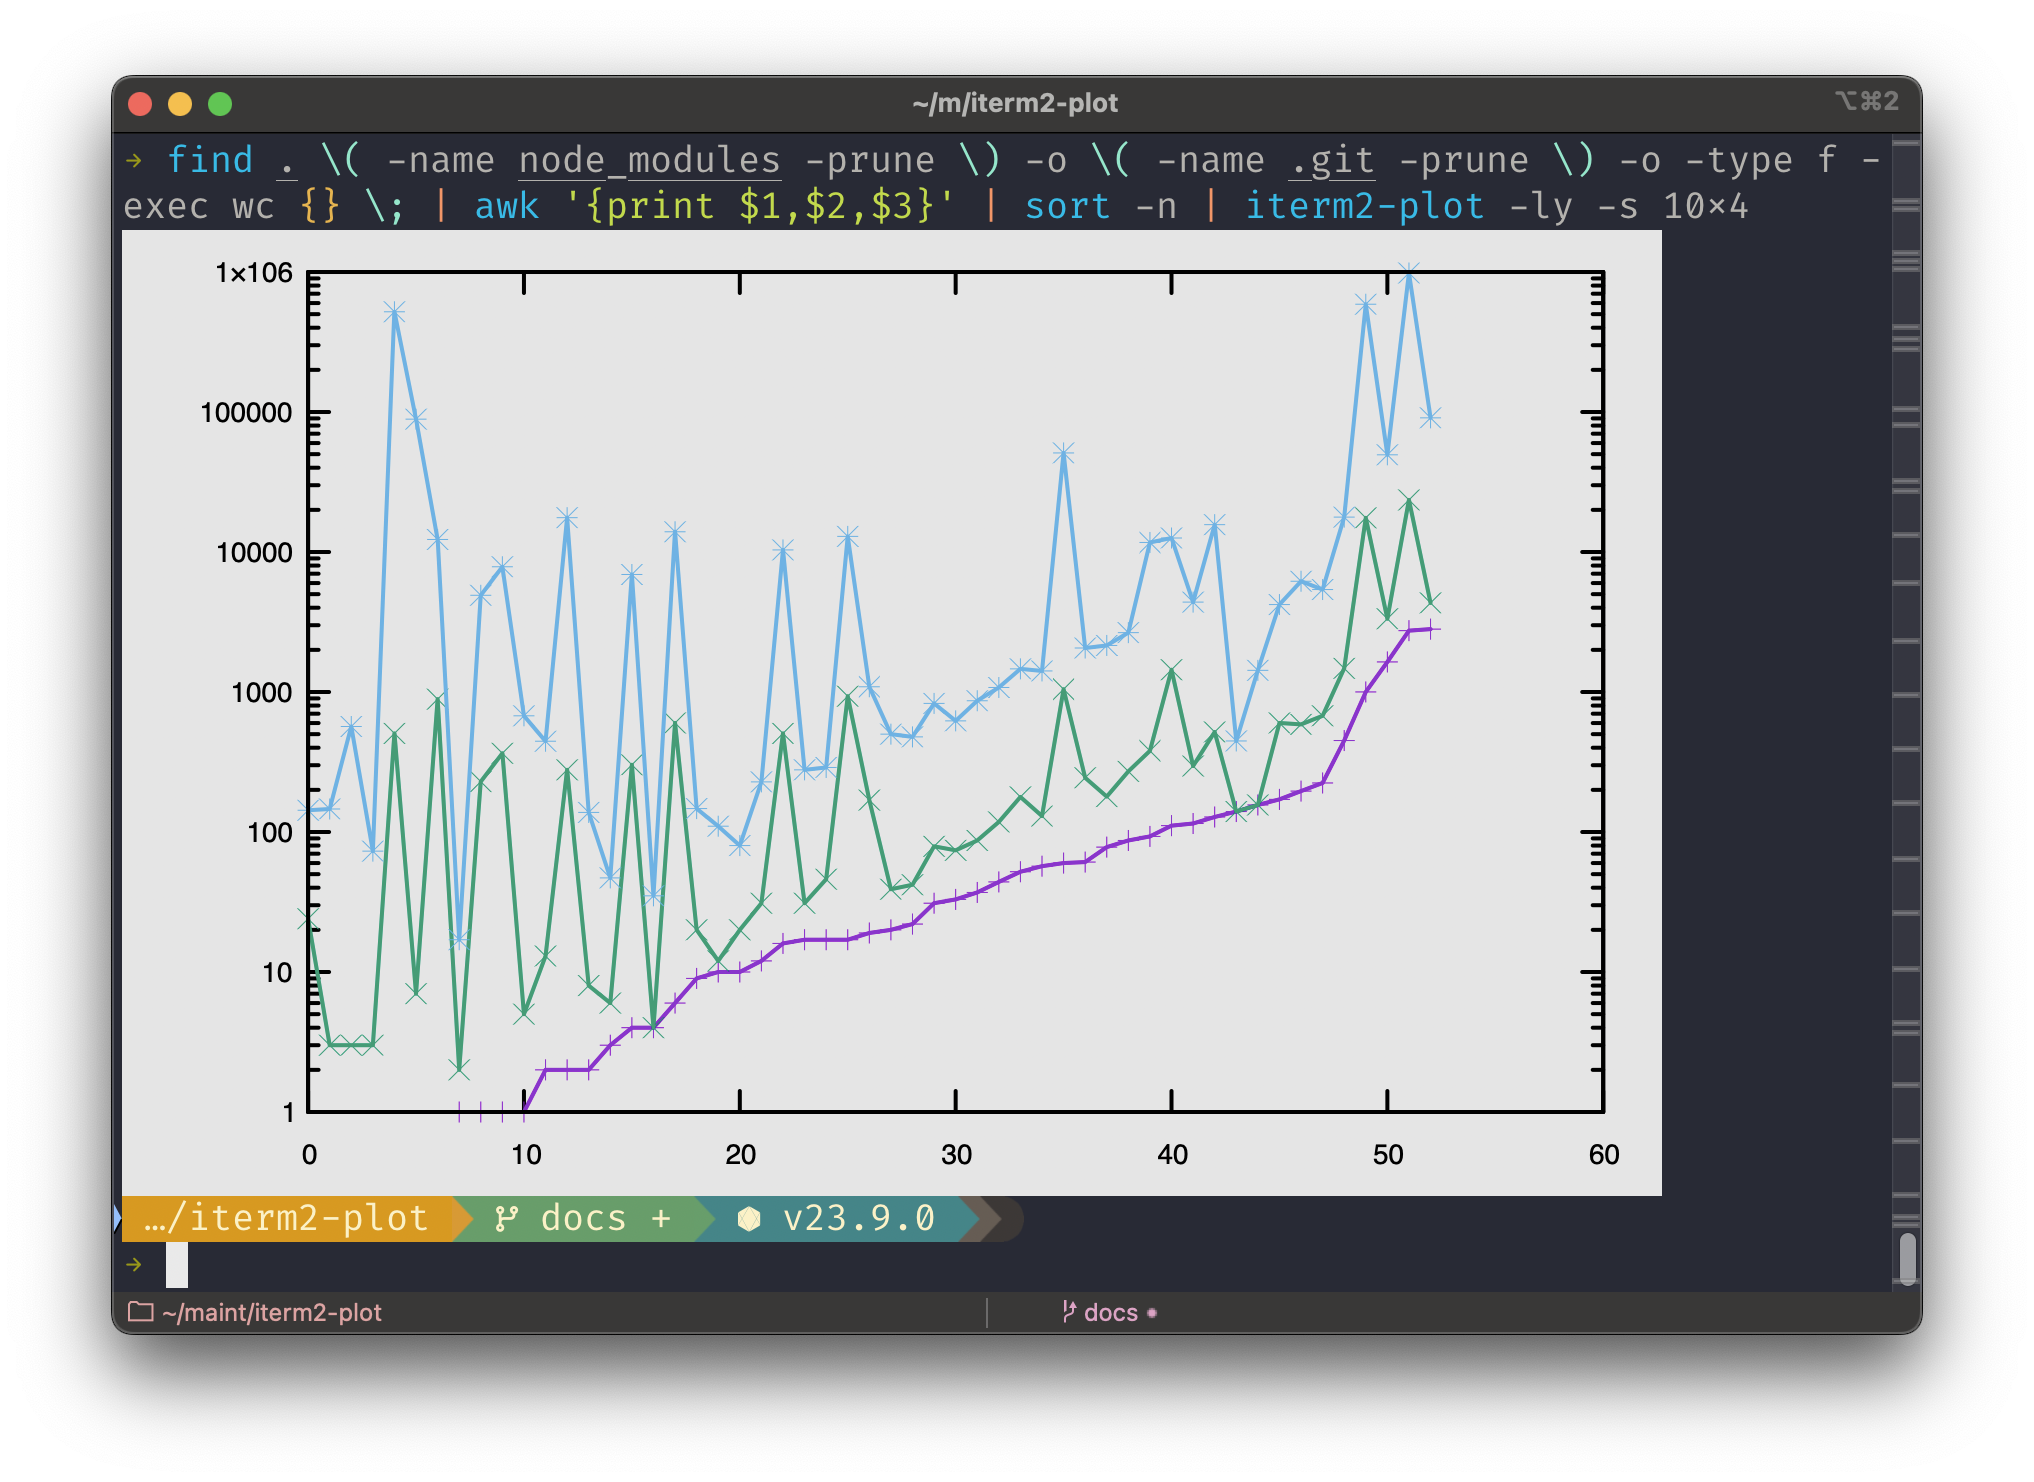Click the yellow minimize window button
The height and width of the screenshot is (1482, 2034).
click(180, 104)
